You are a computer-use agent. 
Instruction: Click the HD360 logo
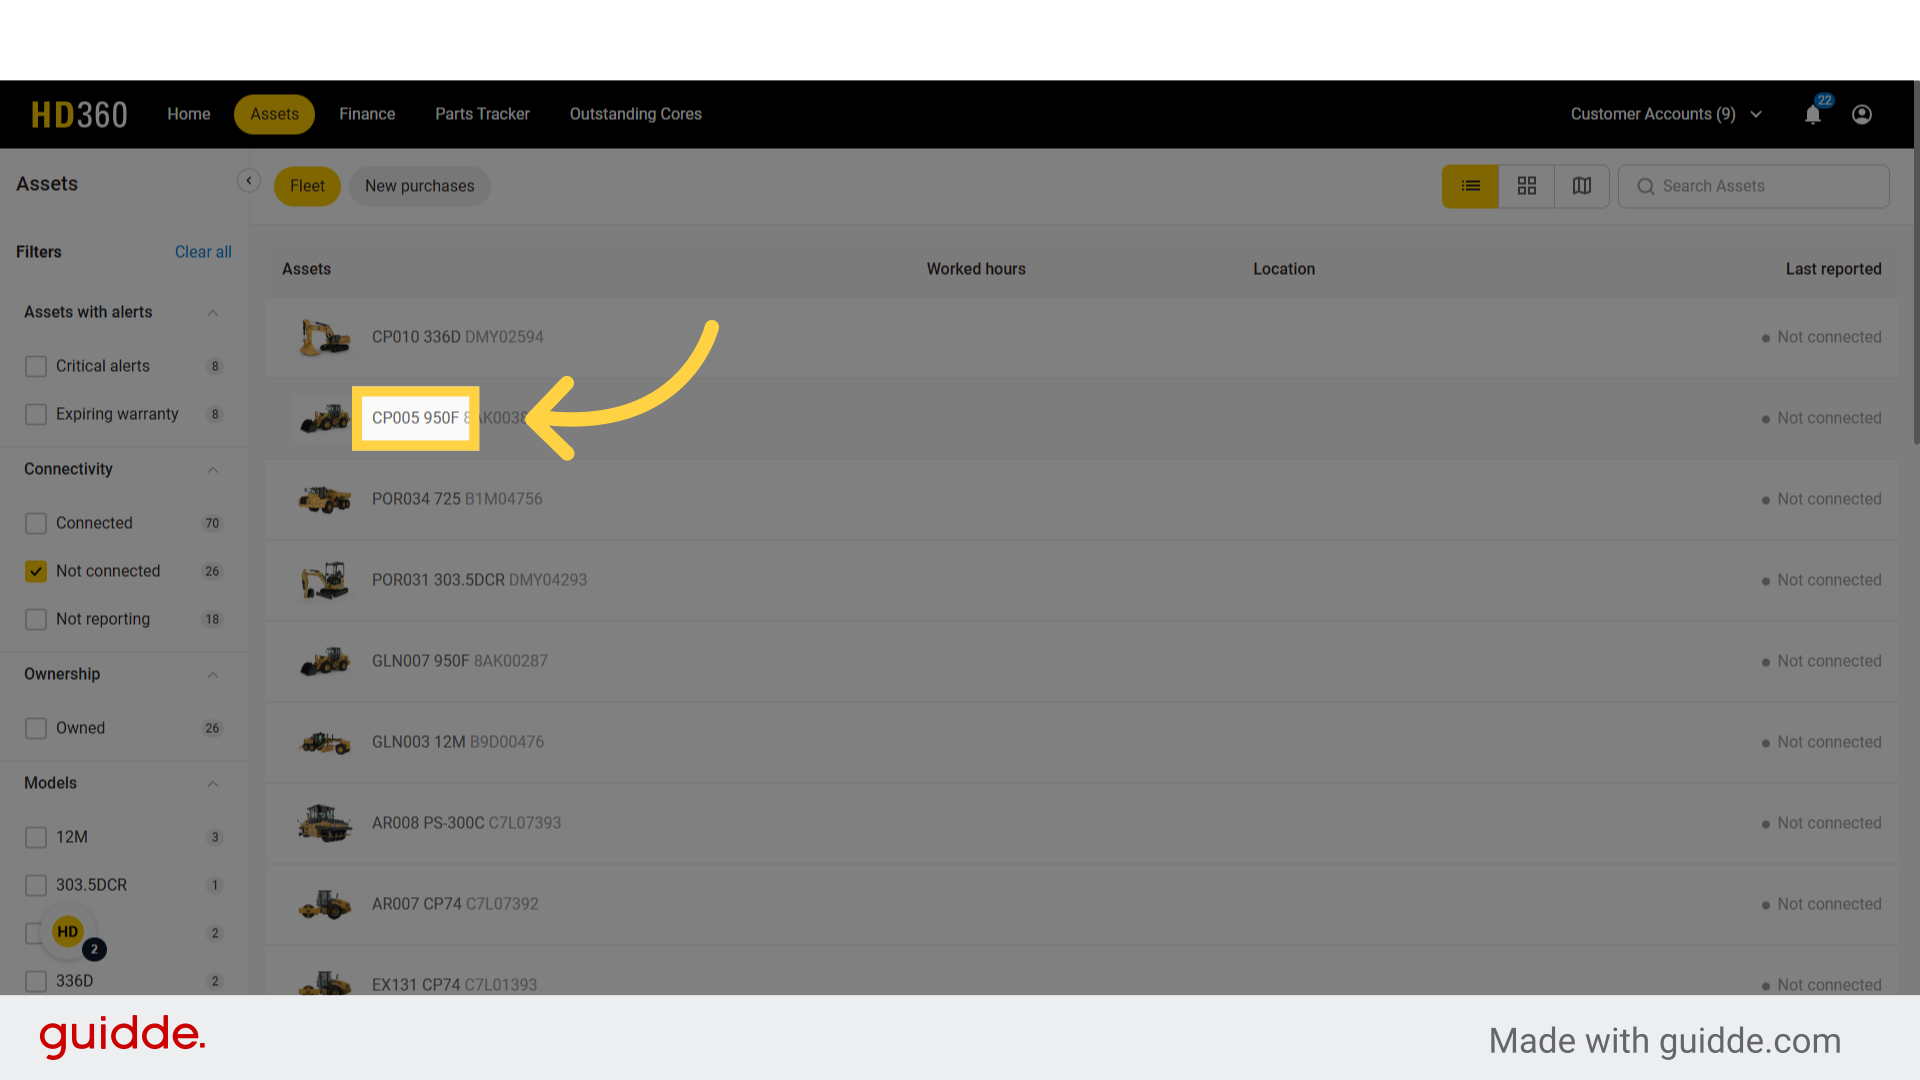(79, 114)
